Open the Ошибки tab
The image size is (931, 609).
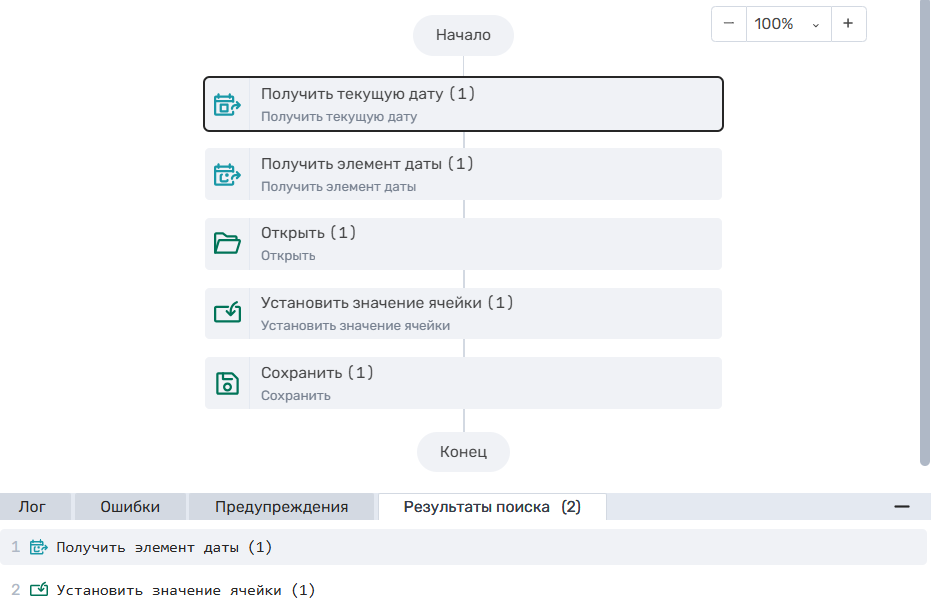130,507
